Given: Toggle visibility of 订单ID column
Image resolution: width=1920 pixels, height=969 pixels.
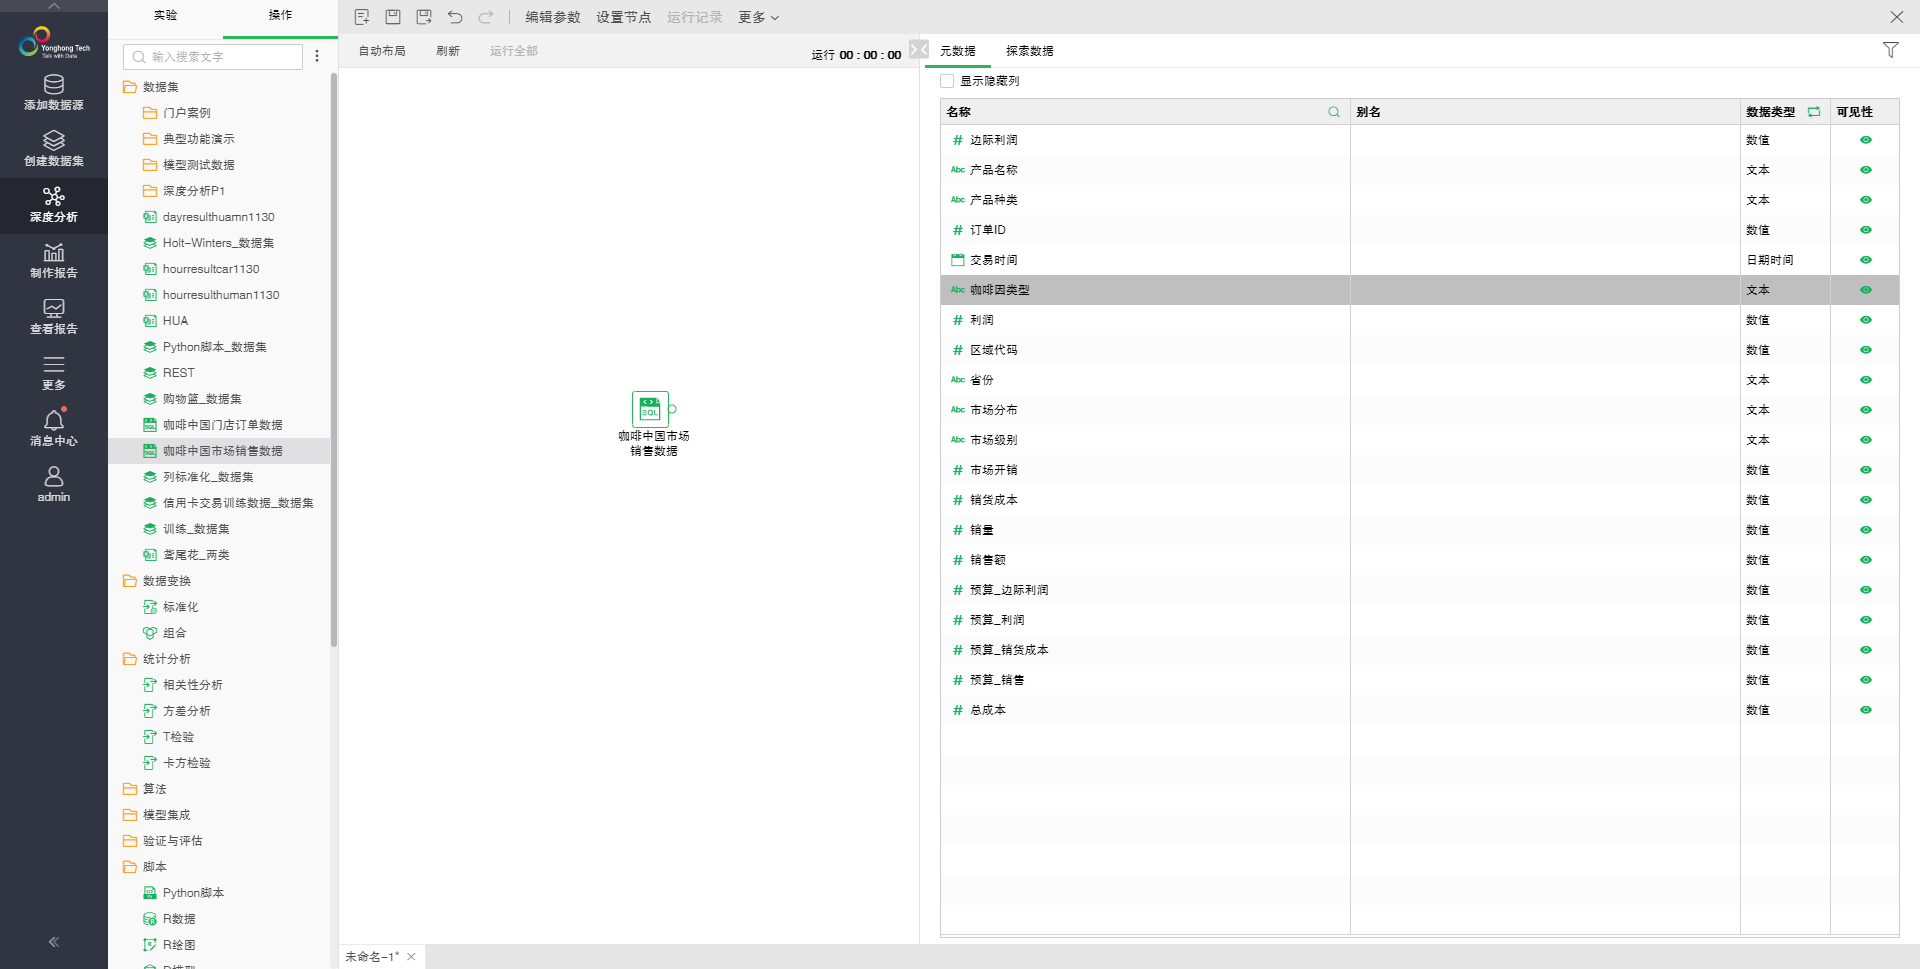Looking at the screenshot, I should click(x=1866, y=230).
